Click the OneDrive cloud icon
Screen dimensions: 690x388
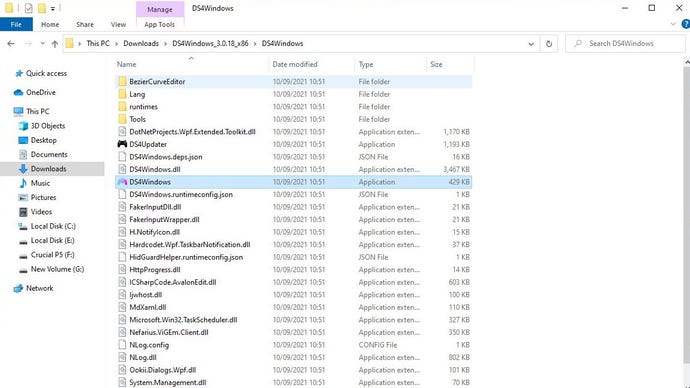tap(18, 92)
